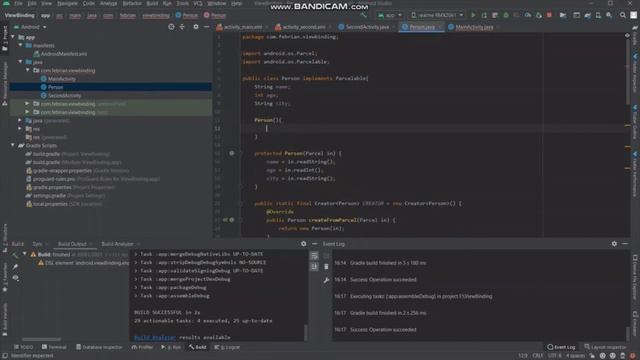
Task: Open the Refactor menu
Action: coord(132,3)
